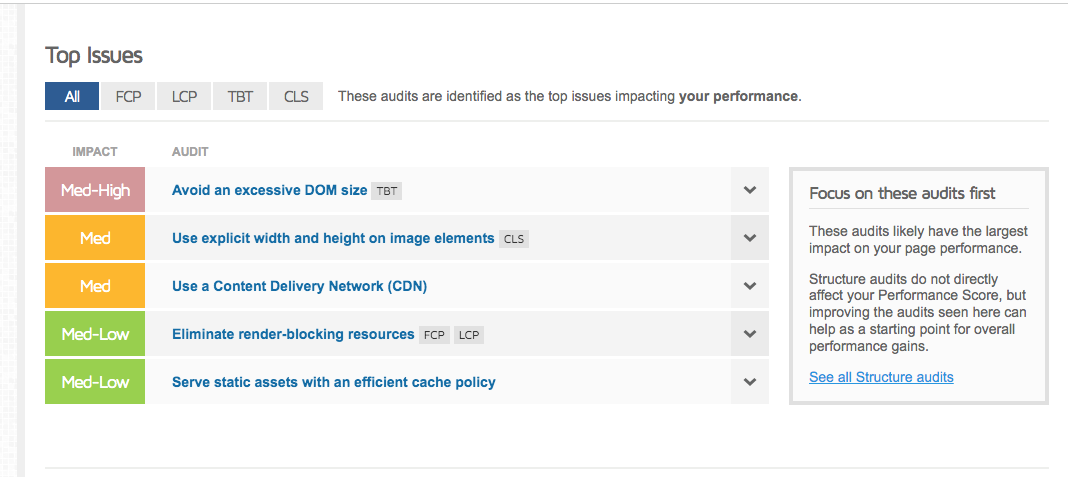Click 'Eliminate render-blocking resources' audit title
1068x477 pixels.
pos(293,334)
